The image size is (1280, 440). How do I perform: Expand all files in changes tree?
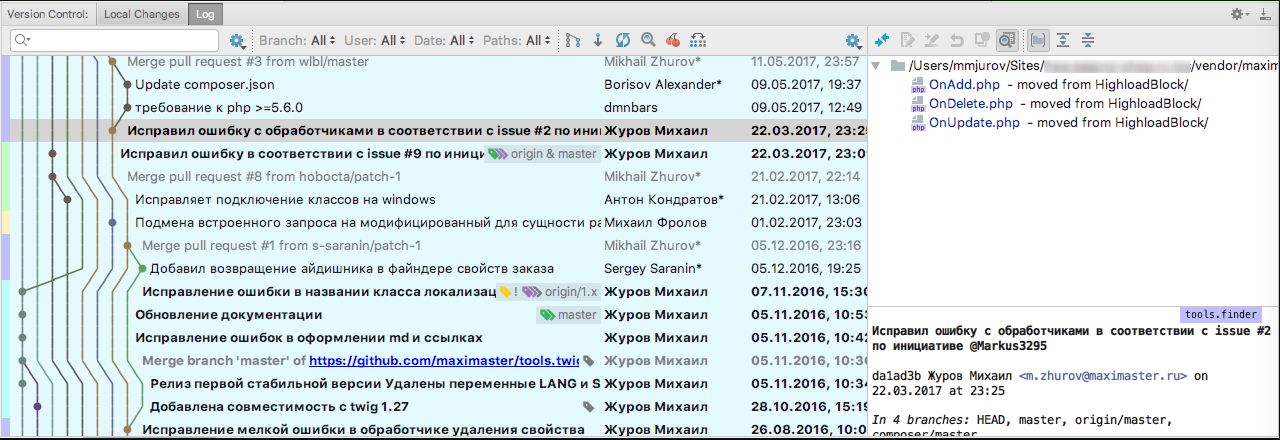tap(1063, 40)
